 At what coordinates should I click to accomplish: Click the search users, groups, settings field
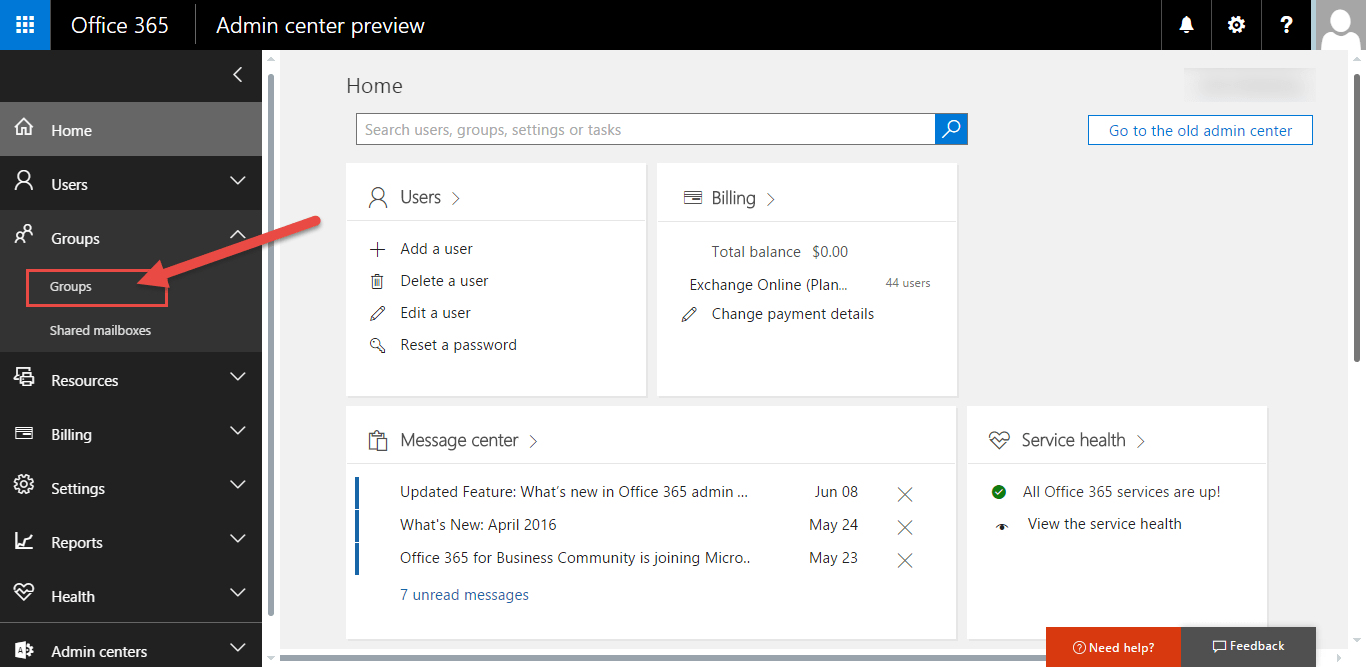[x=645, y=129]
